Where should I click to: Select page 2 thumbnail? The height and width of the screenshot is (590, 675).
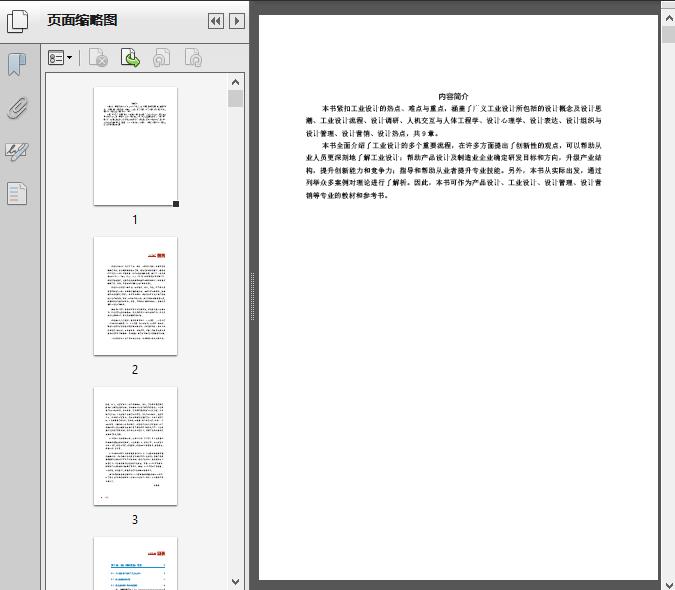click(x=135, y=296)
